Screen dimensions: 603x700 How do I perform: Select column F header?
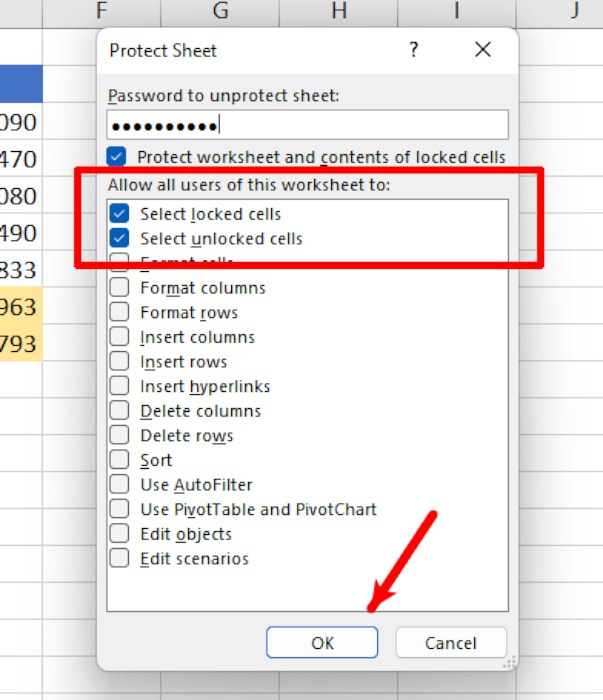(x=101, y=13)
